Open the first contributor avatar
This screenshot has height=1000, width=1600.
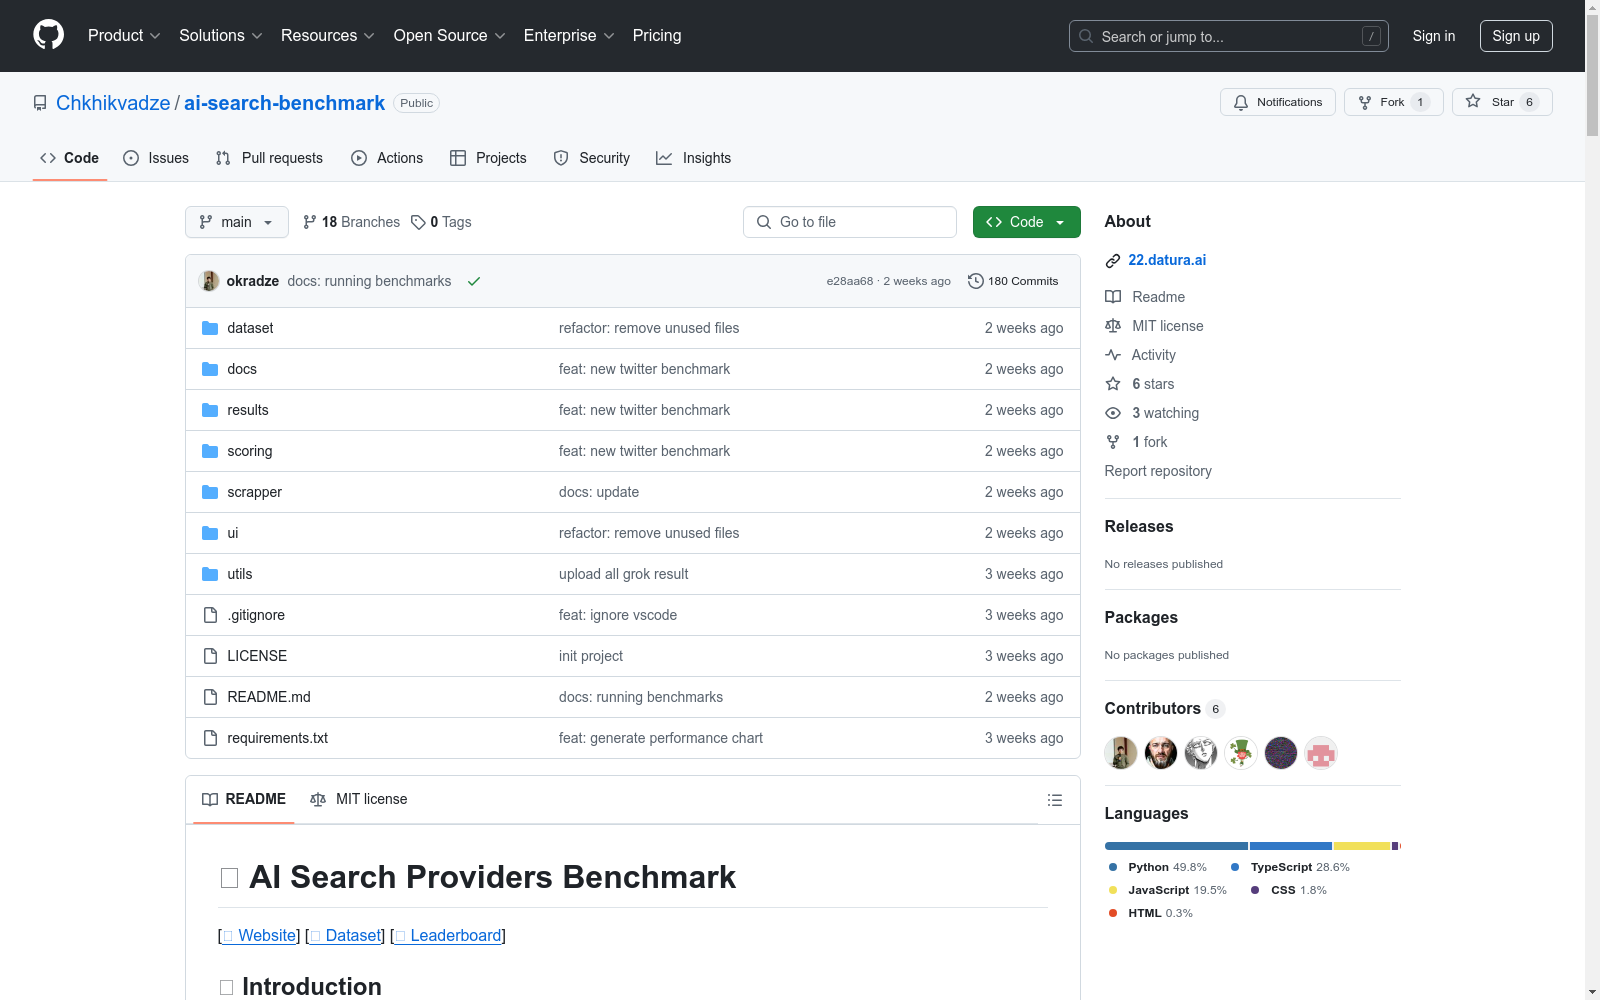click(1121, 753)
